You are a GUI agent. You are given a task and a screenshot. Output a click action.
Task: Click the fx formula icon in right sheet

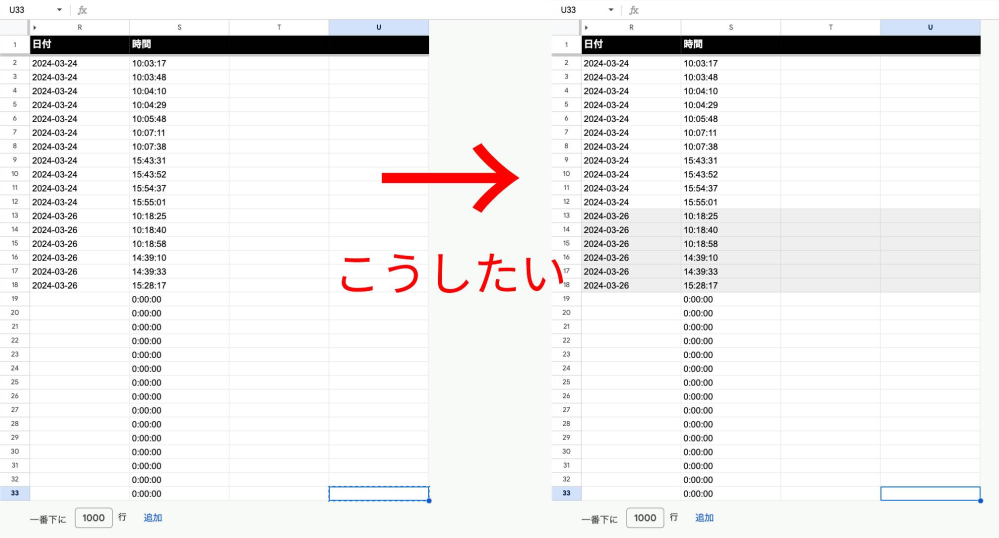634,10
